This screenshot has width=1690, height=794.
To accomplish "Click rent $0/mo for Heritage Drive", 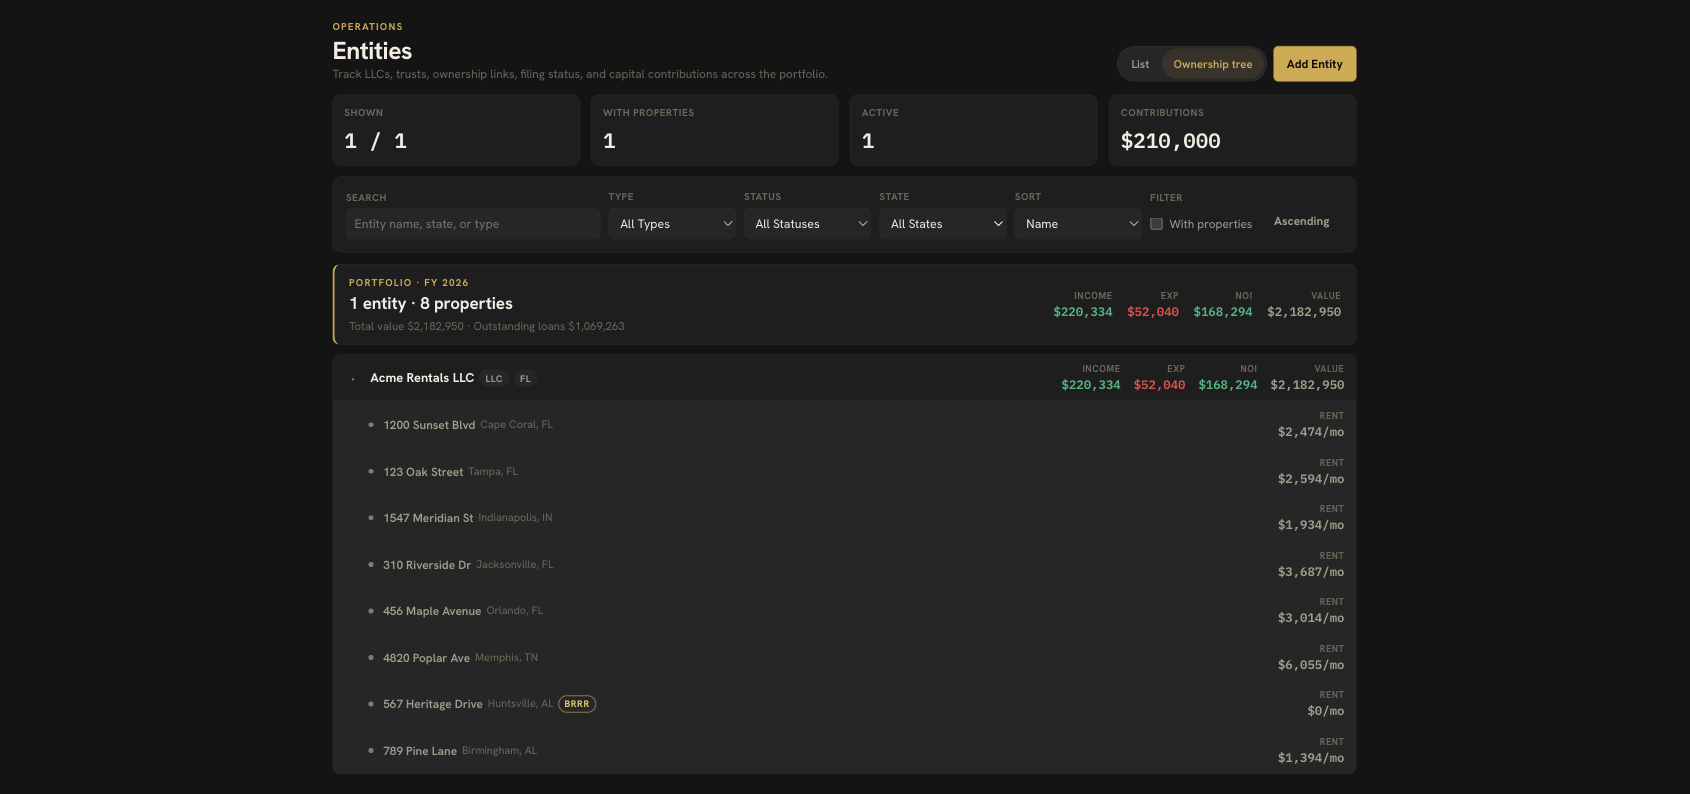I will click(x=1325, y=711).
